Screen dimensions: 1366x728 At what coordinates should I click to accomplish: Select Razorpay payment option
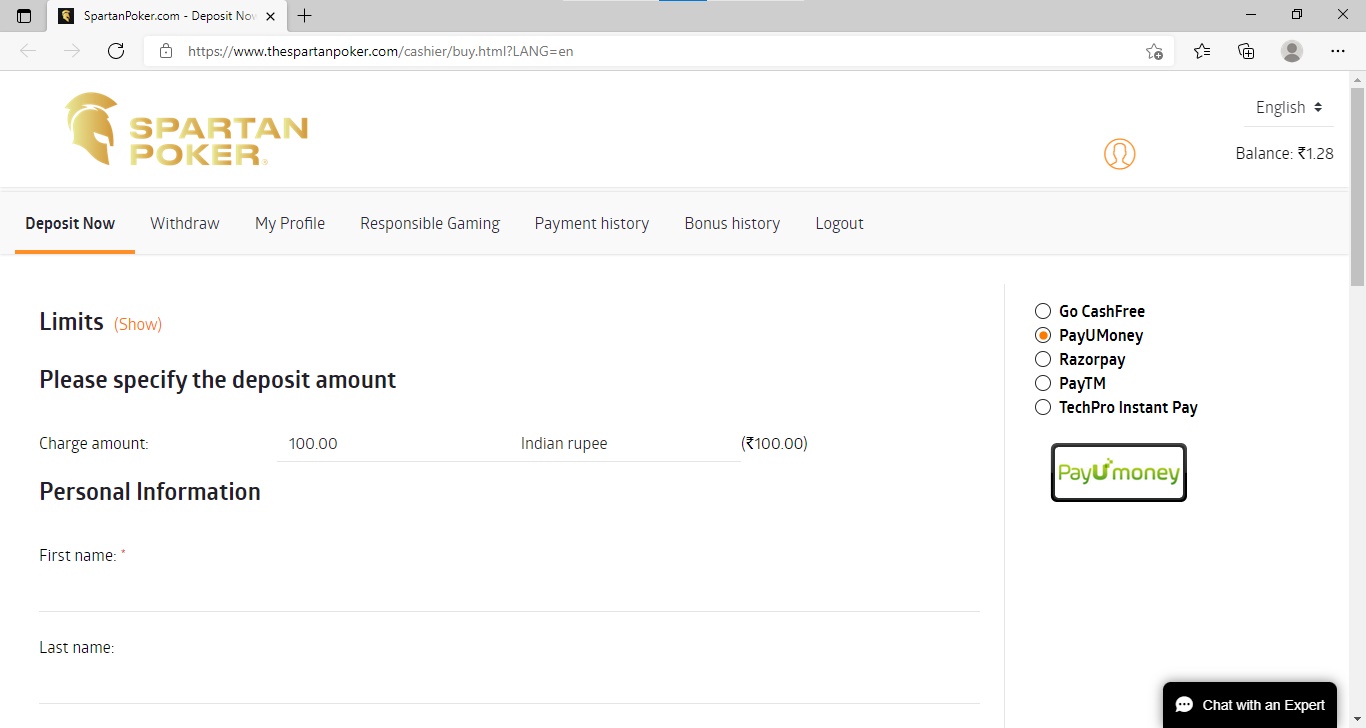pyautogui.click(x=1043, y=359)
